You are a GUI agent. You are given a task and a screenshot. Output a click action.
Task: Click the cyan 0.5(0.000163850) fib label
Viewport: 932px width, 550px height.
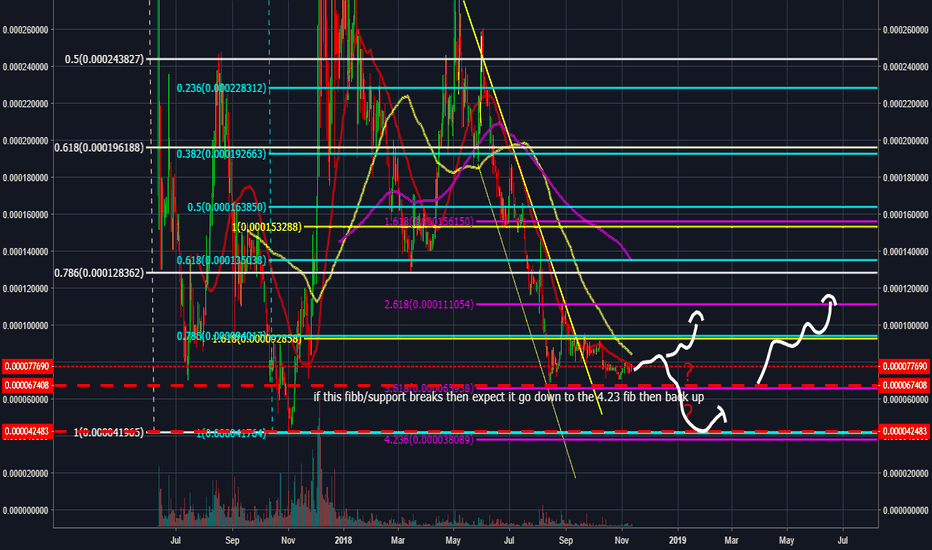pyautogui.click(x=227, y=207)
